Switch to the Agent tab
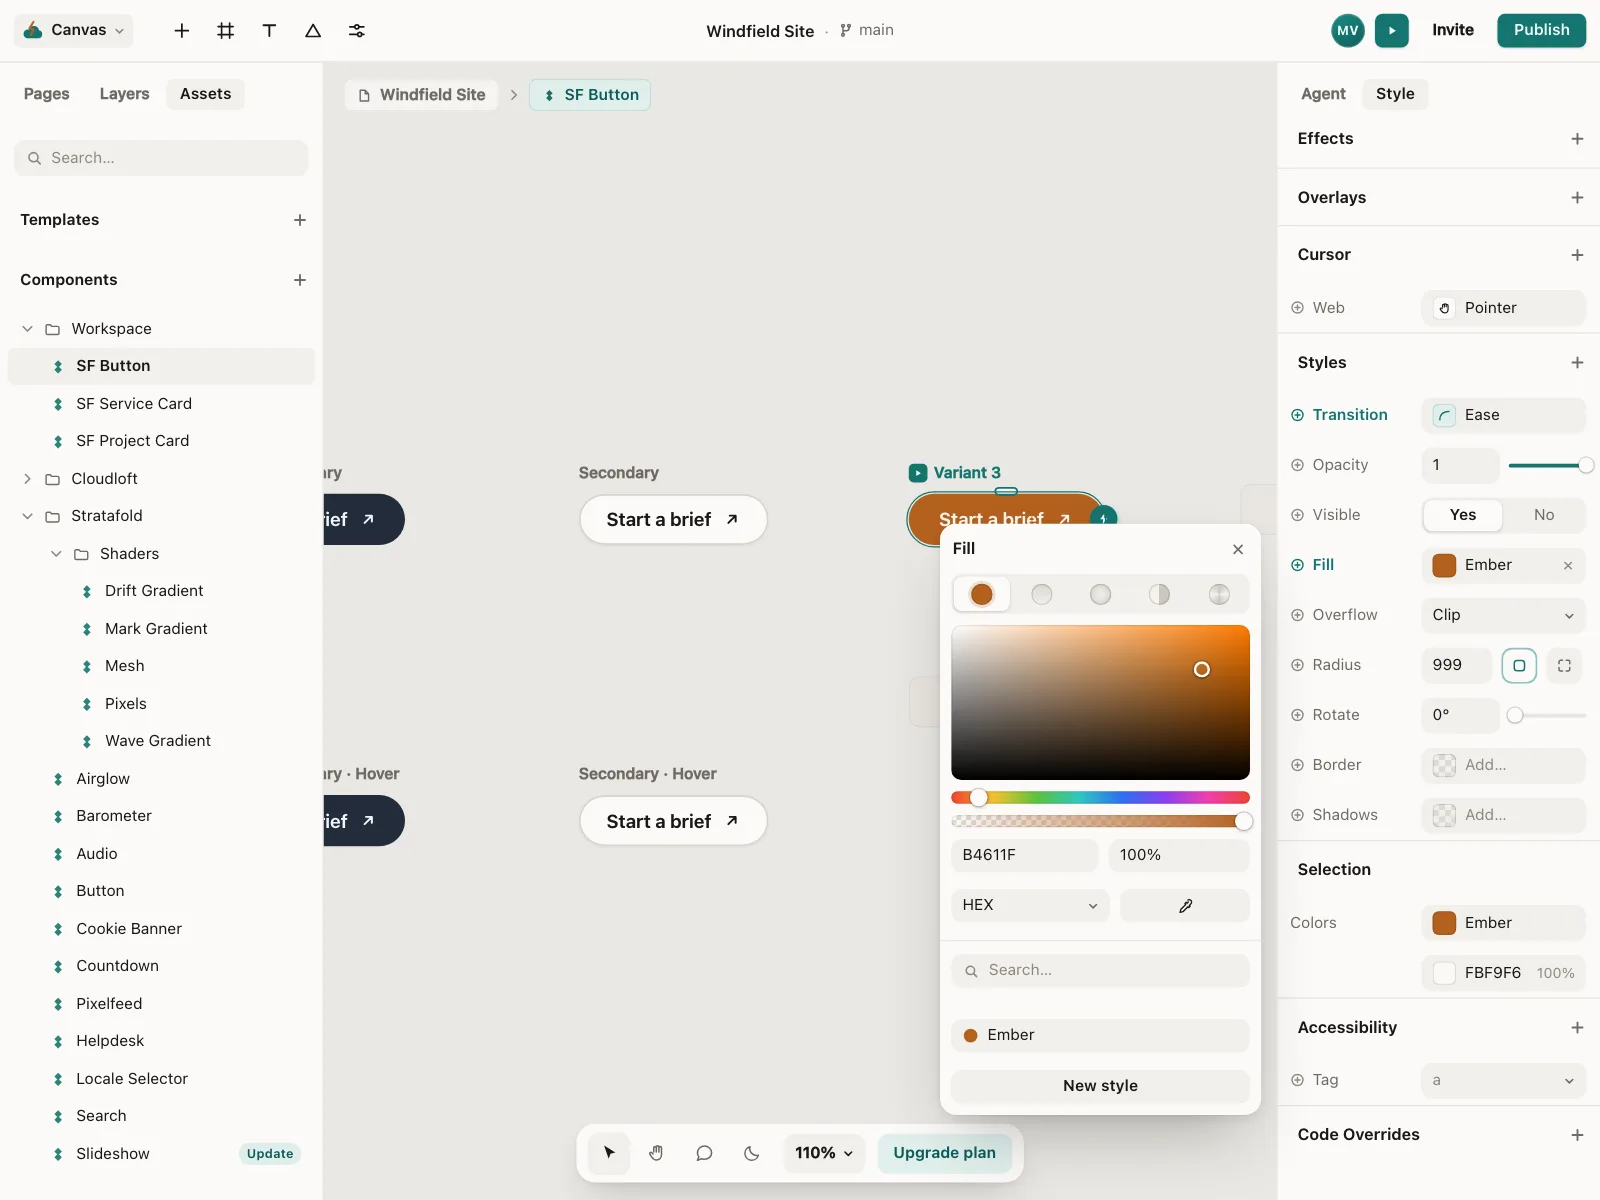The image size is (1600, 1200). [1323, 94]
